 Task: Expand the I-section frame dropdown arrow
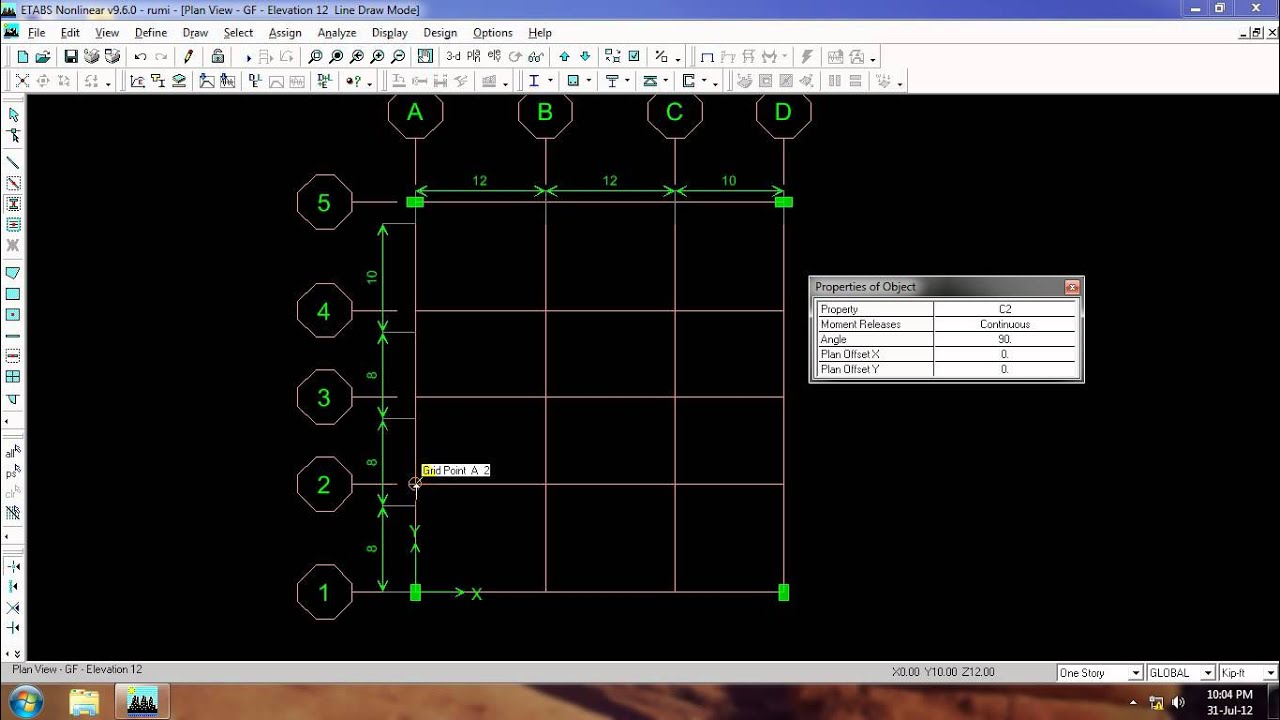[x=550, y=82]
